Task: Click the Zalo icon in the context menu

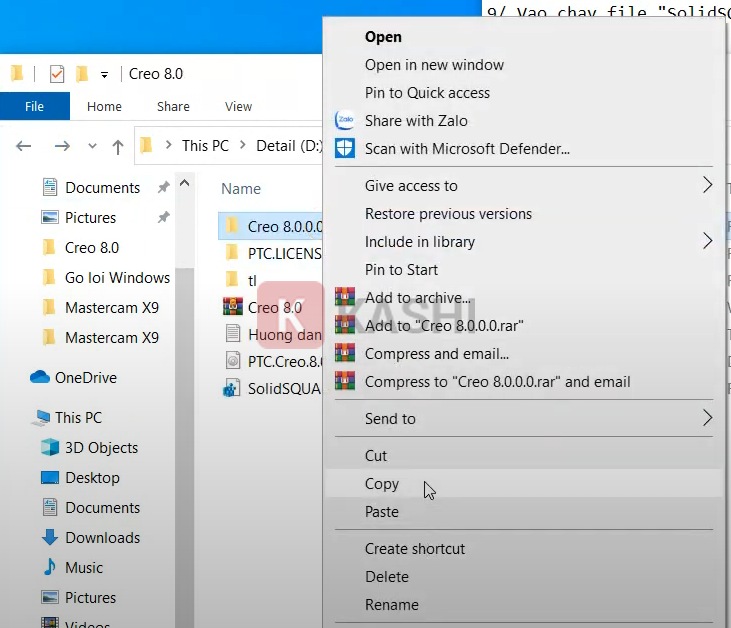Action: coord(345,120)
